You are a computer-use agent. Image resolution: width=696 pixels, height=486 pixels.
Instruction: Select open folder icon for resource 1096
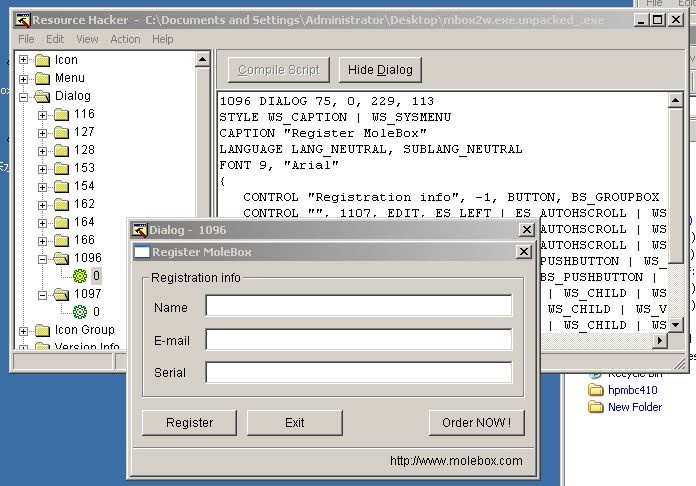click(x=61, y=258)
